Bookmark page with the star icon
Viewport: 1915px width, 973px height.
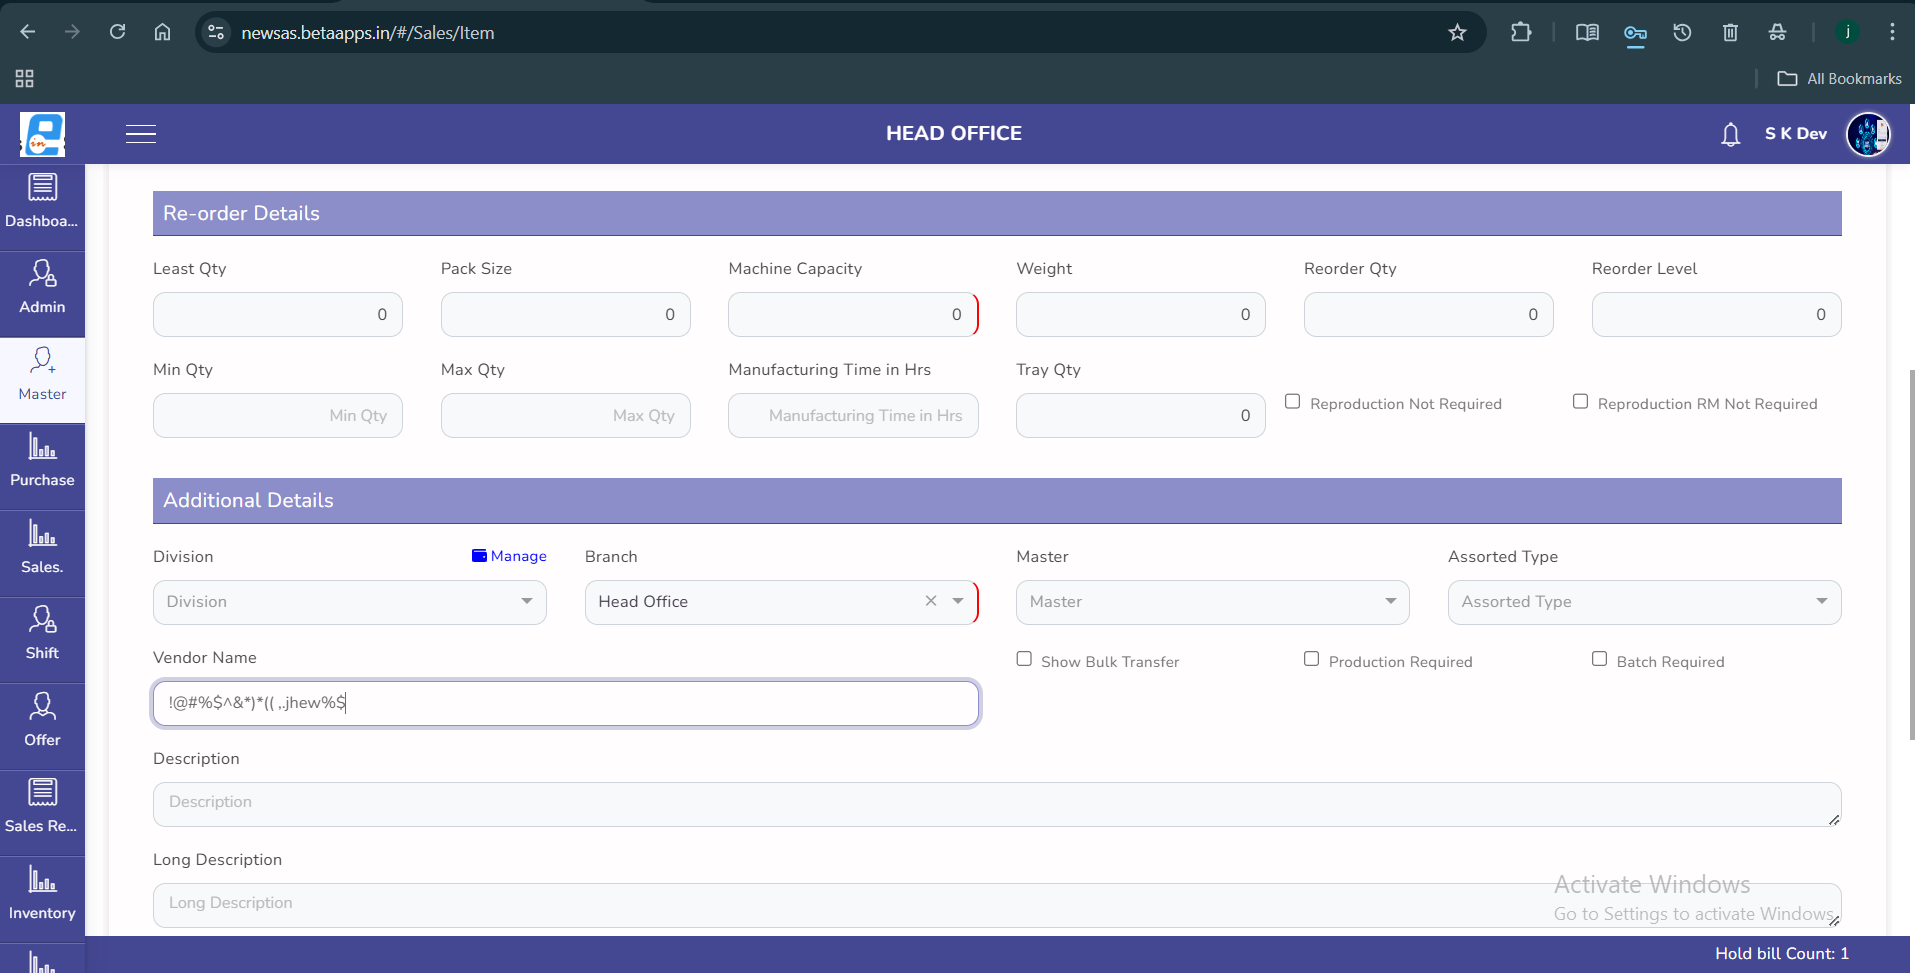[x=1457, y=32]
